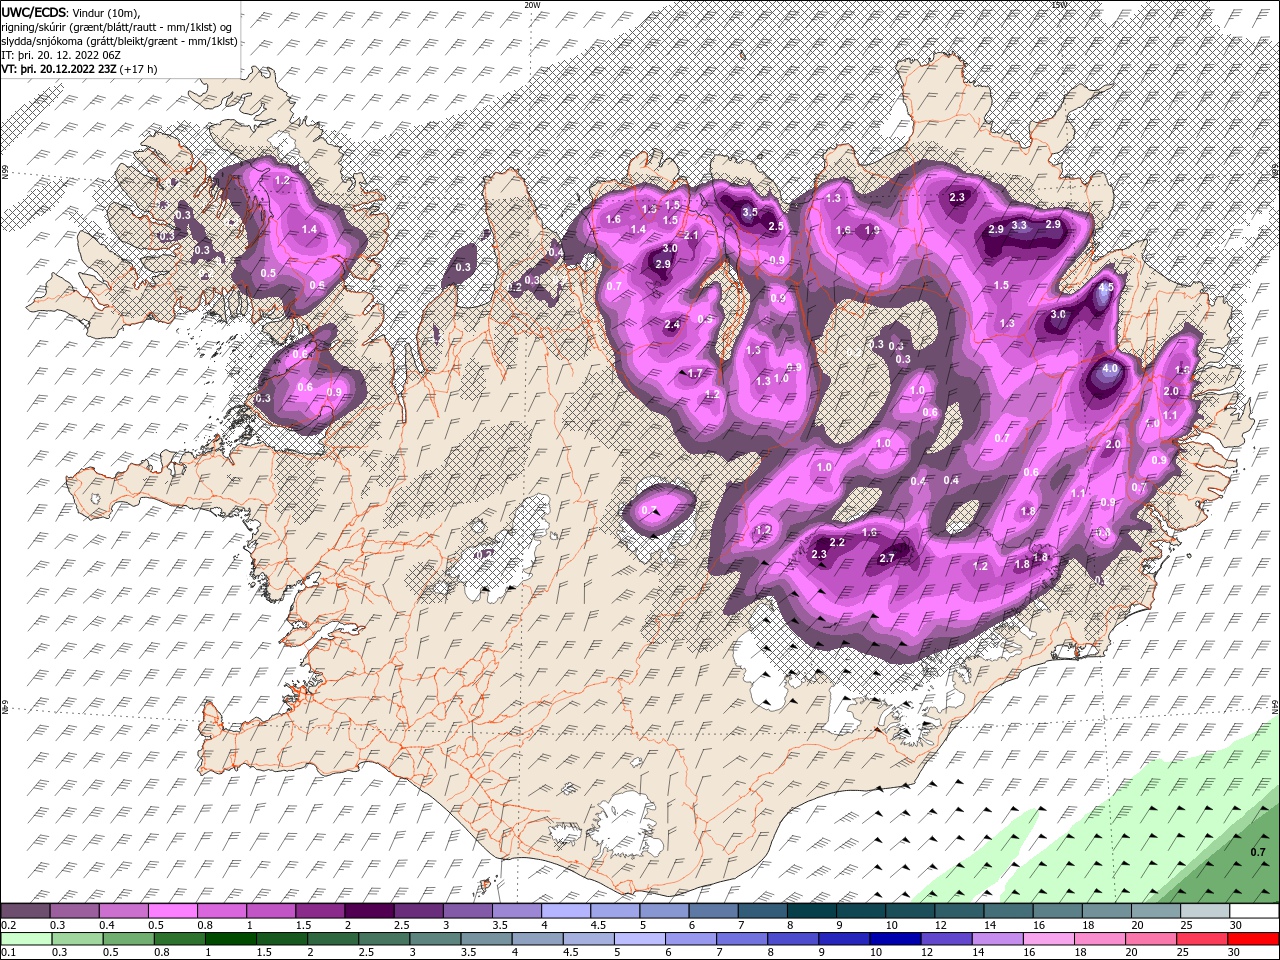Pick the pale green rain swatch between 0.1 and 0.3
The height and width of the screenshot is (960, 1280).
pyautogui.click(x=26, y=938)
